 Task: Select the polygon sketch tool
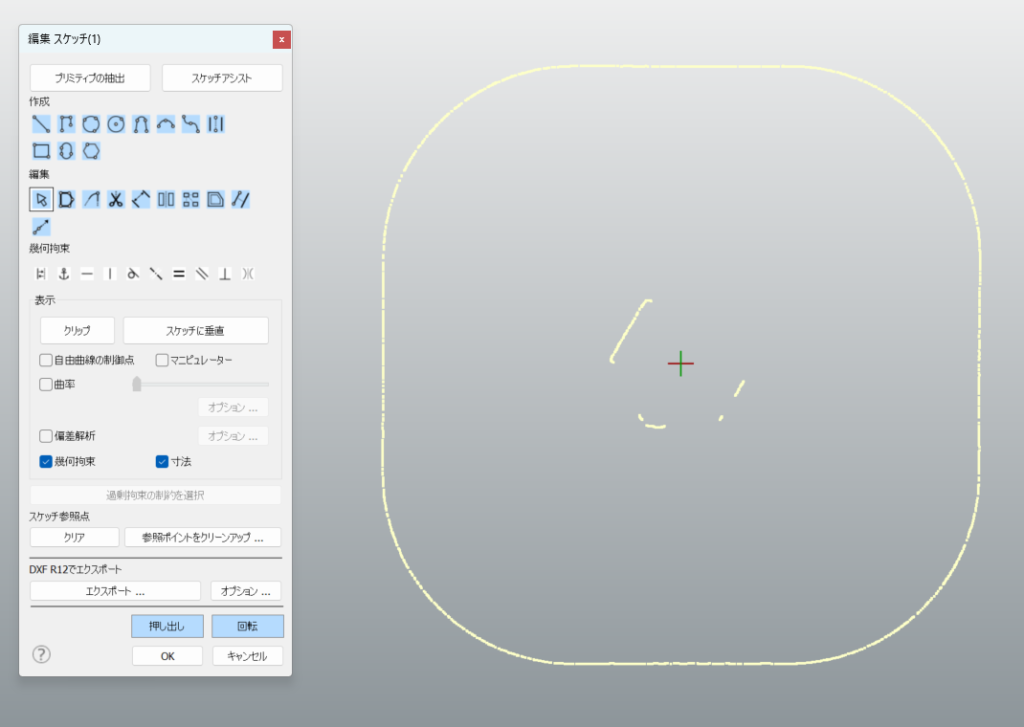(91, 151)
